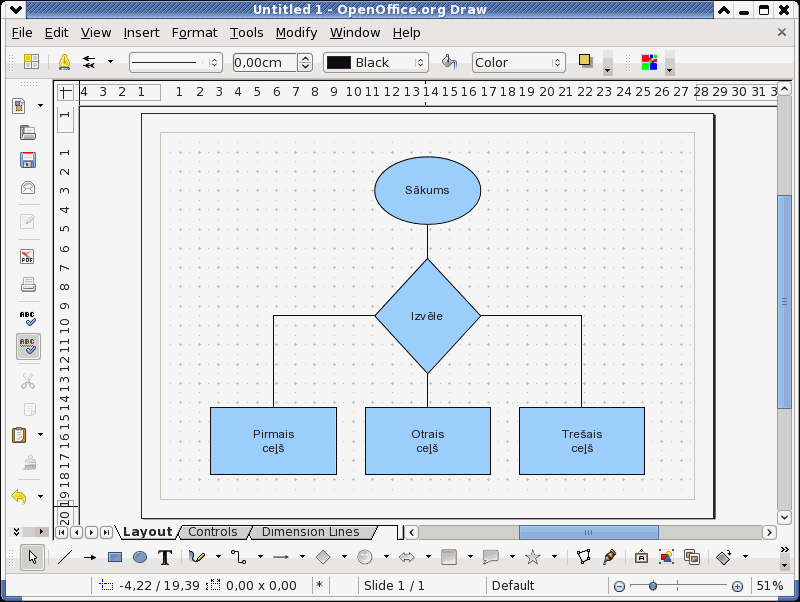This screenshot has width=800, height=602.
Task: Switch to the Controls layer tab
Action: pos(213,532)
